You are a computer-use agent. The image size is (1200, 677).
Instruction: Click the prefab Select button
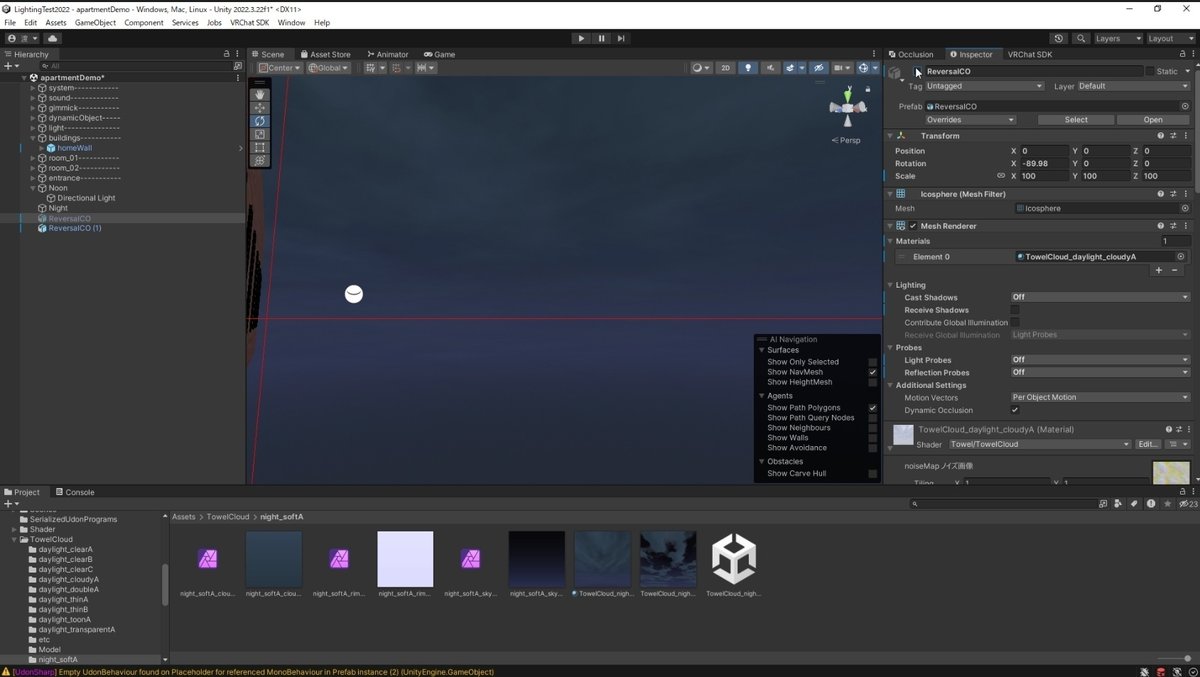pos(1076,120)
